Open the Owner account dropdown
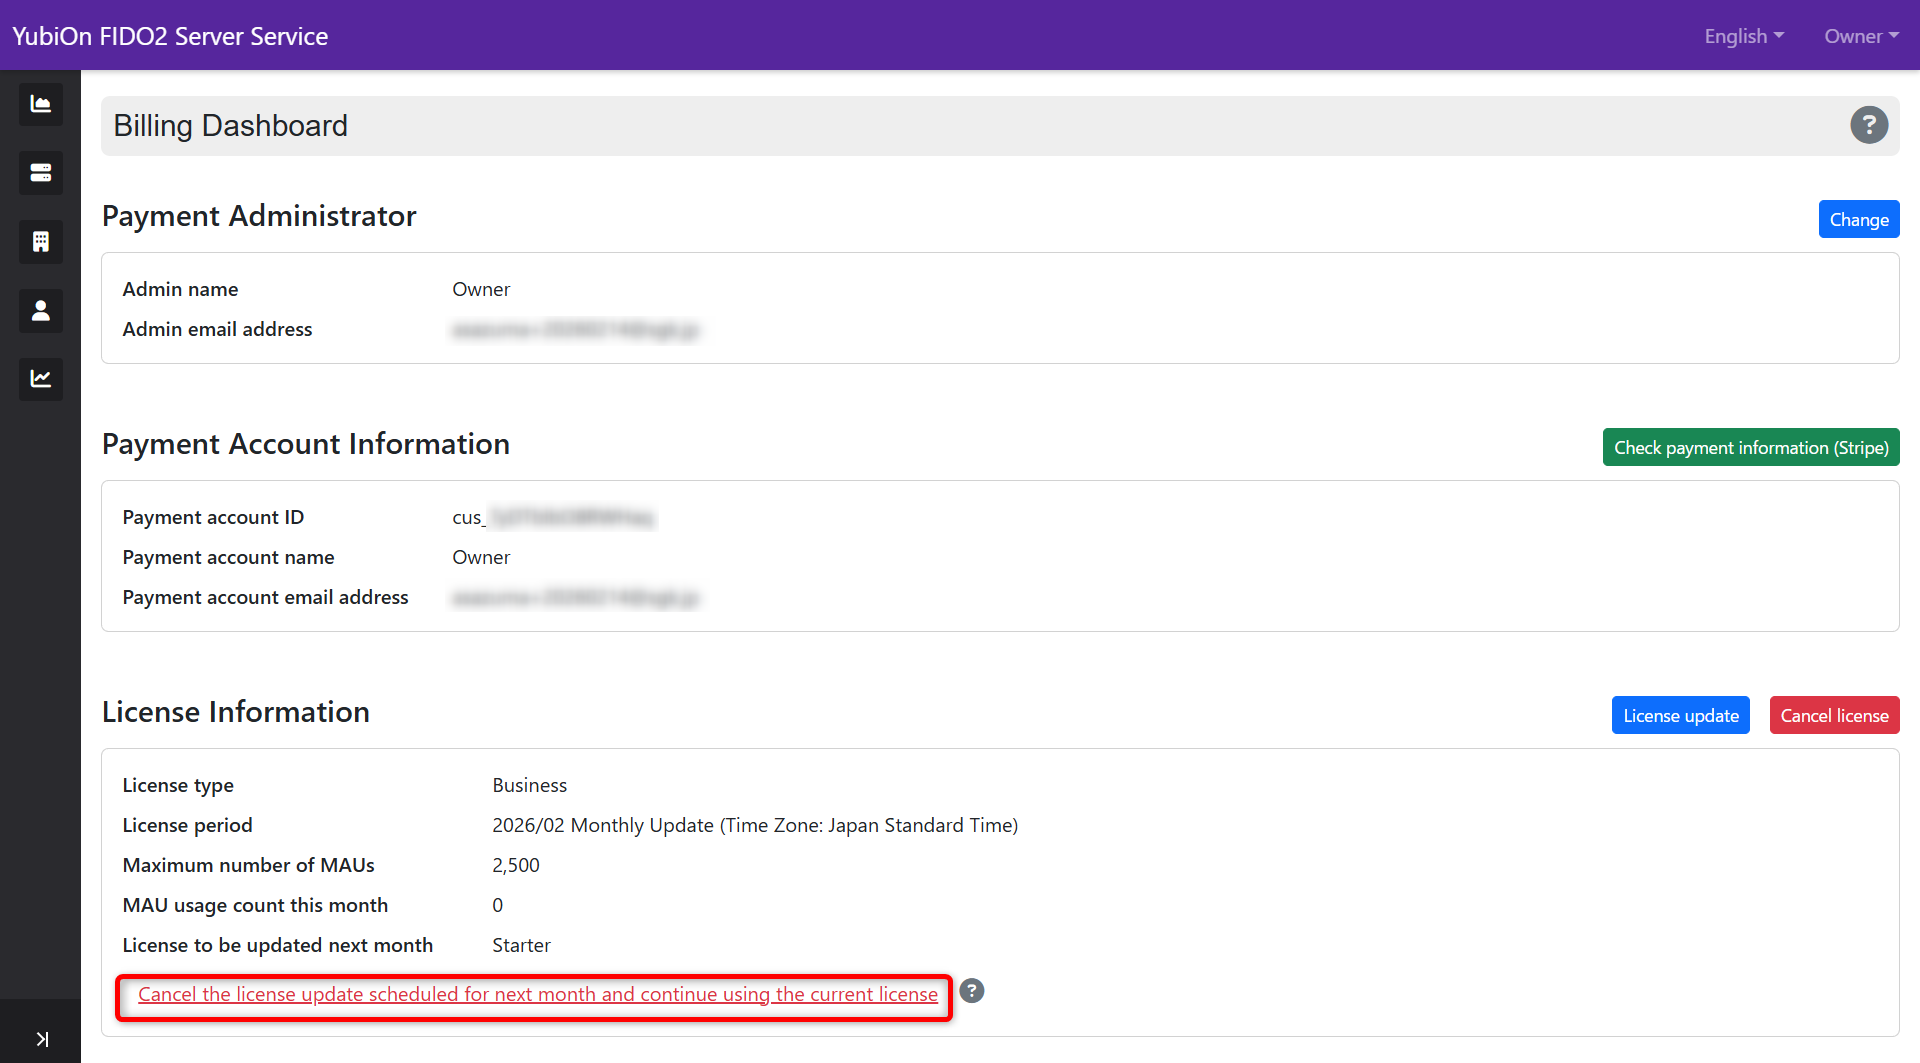 (1859, 35)
